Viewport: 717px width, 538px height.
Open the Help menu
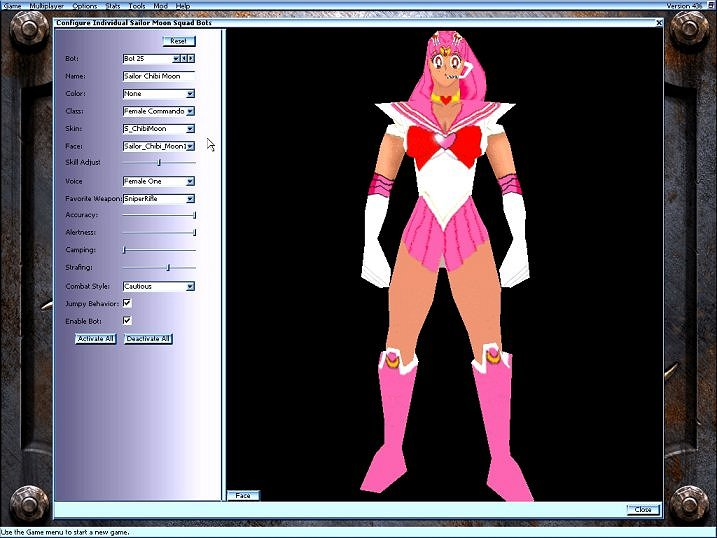click(183, 6)
